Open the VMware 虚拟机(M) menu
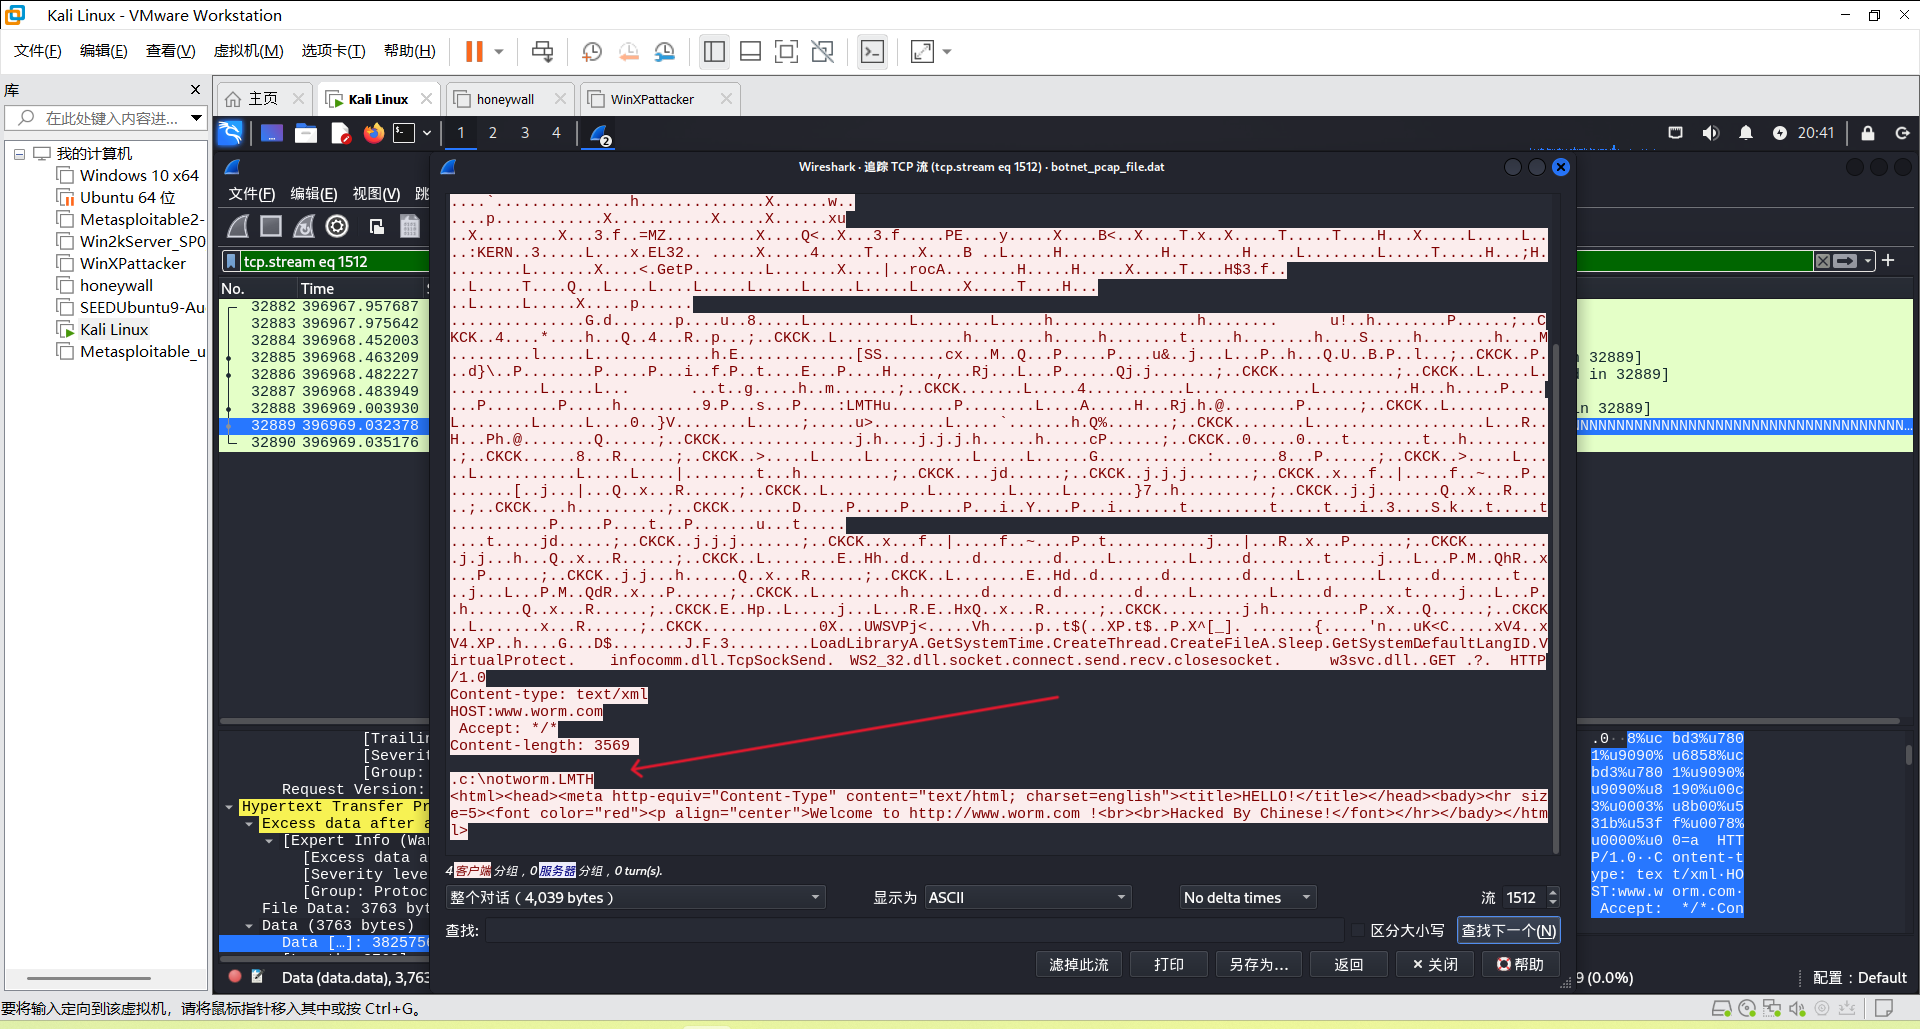Image resolution: width=1920 pixels, height=1029 pixels. point(249,51)
